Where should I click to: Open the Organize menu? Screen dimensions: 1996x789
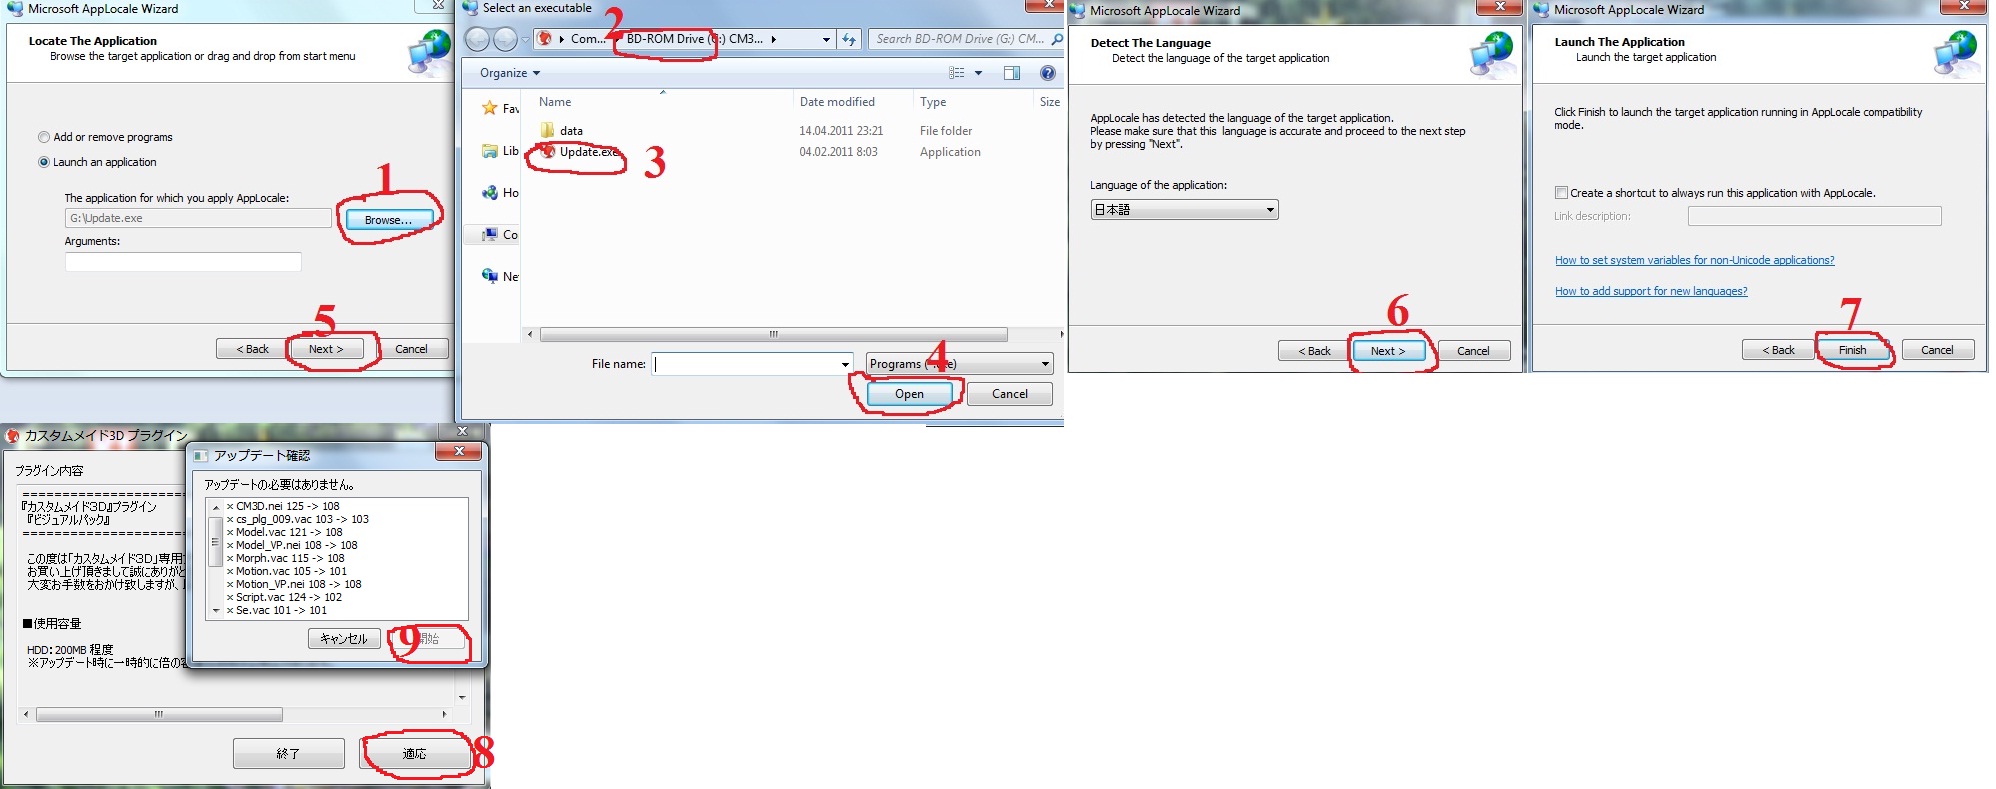(x=509, y=73)
